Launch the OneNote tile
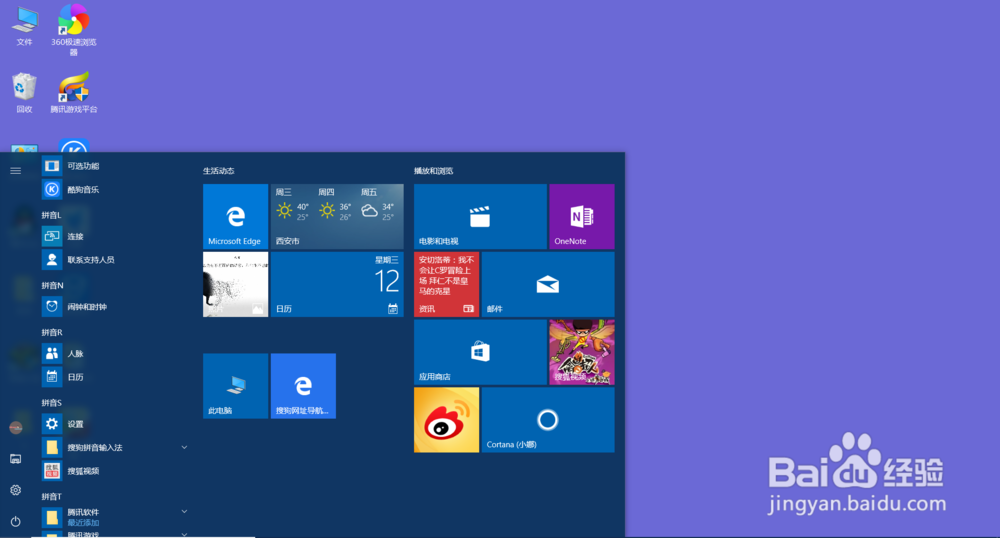Viewport: 1000px width, 538px height. 582,217
